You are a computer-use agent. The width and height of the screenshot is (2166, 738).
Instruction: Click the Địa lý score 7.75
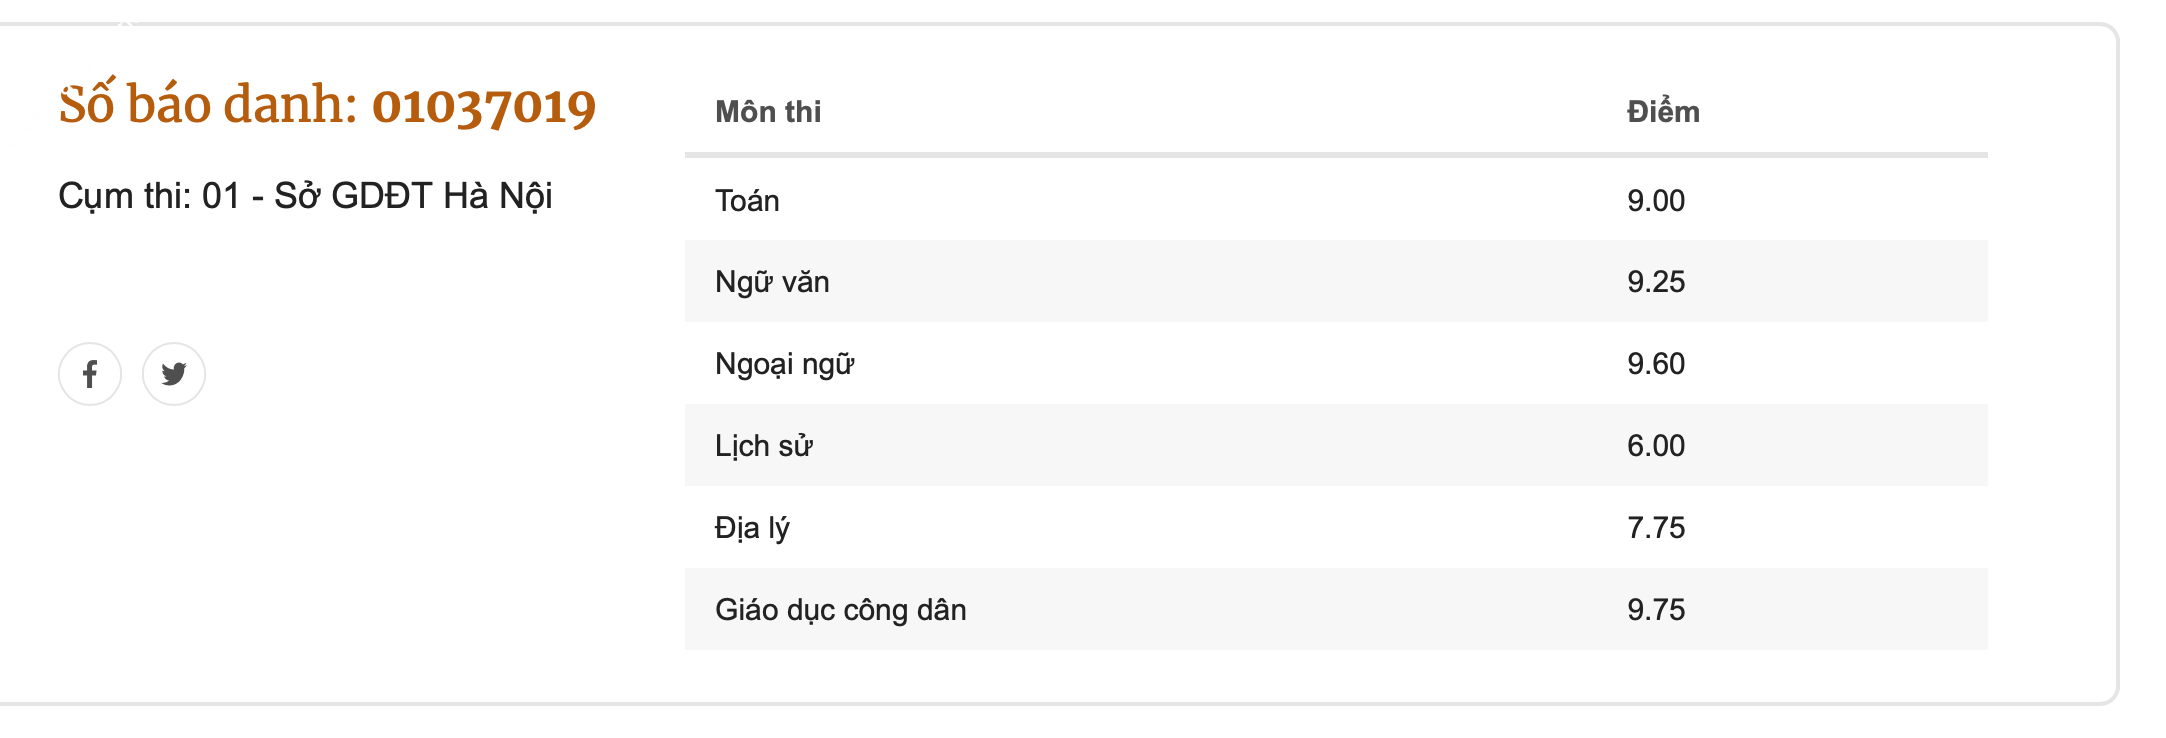tap(1656, 527)
